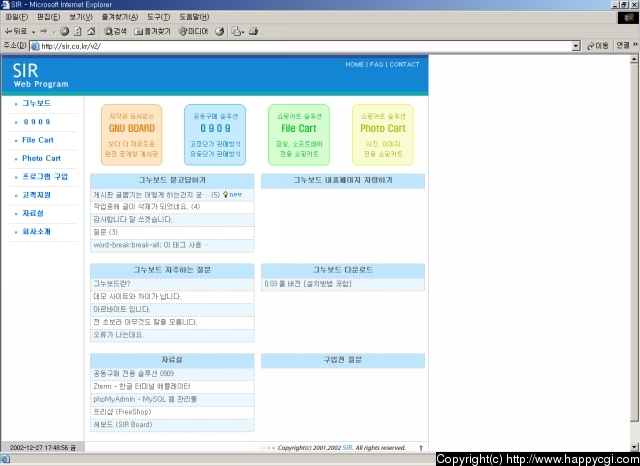Open the 도구(T) menu

click(x=158, y=17)
